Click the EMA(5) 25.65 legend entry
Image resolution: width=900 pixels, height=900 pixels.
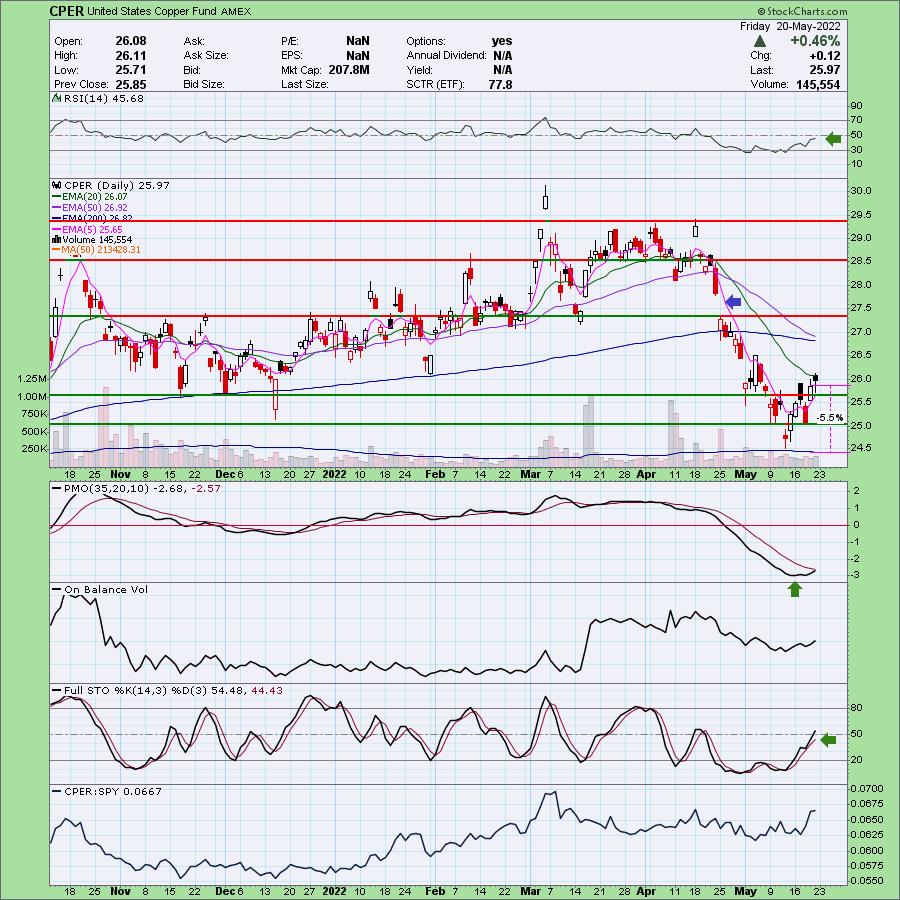click(x=87, y=229)
